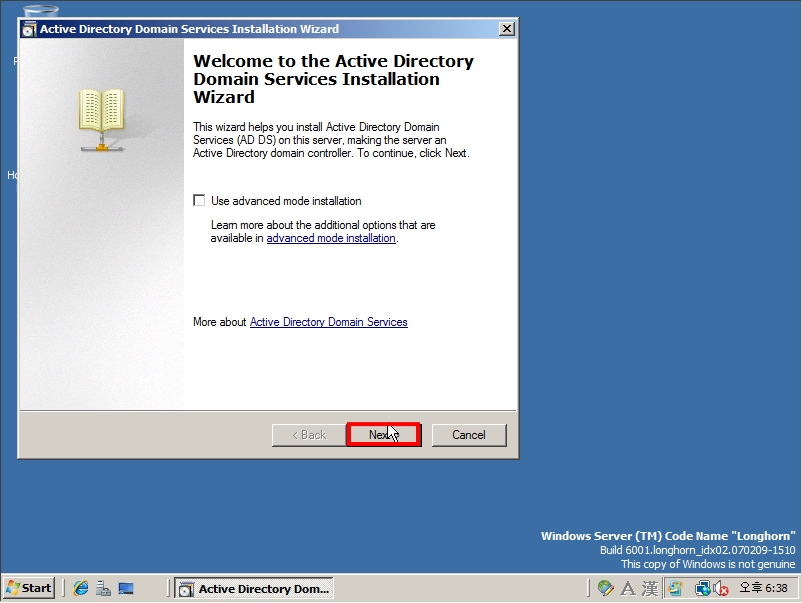Viewport: 802px width, 603px height.
Task: Close the Active Directory wizard window
Action: [506, 29]
